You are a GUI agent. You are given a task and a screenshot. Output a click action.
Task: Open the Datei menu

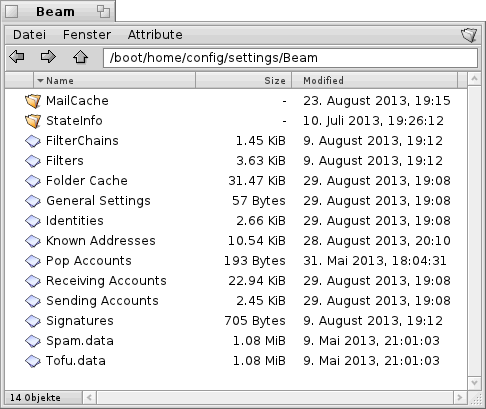point(29,35)
